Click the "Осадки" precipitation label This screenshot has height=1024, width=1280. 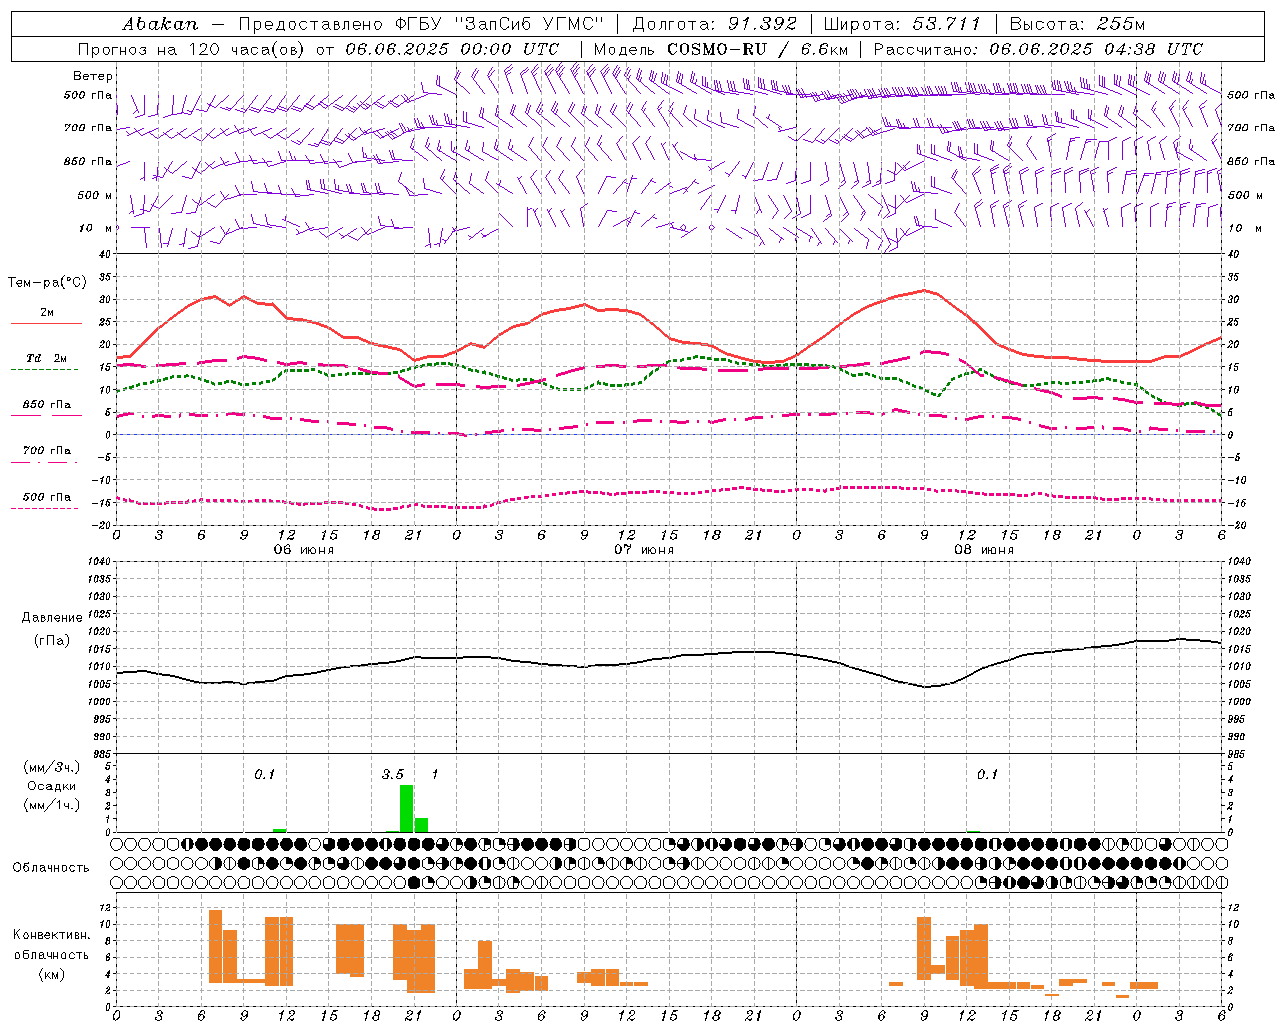click(51, 786)
